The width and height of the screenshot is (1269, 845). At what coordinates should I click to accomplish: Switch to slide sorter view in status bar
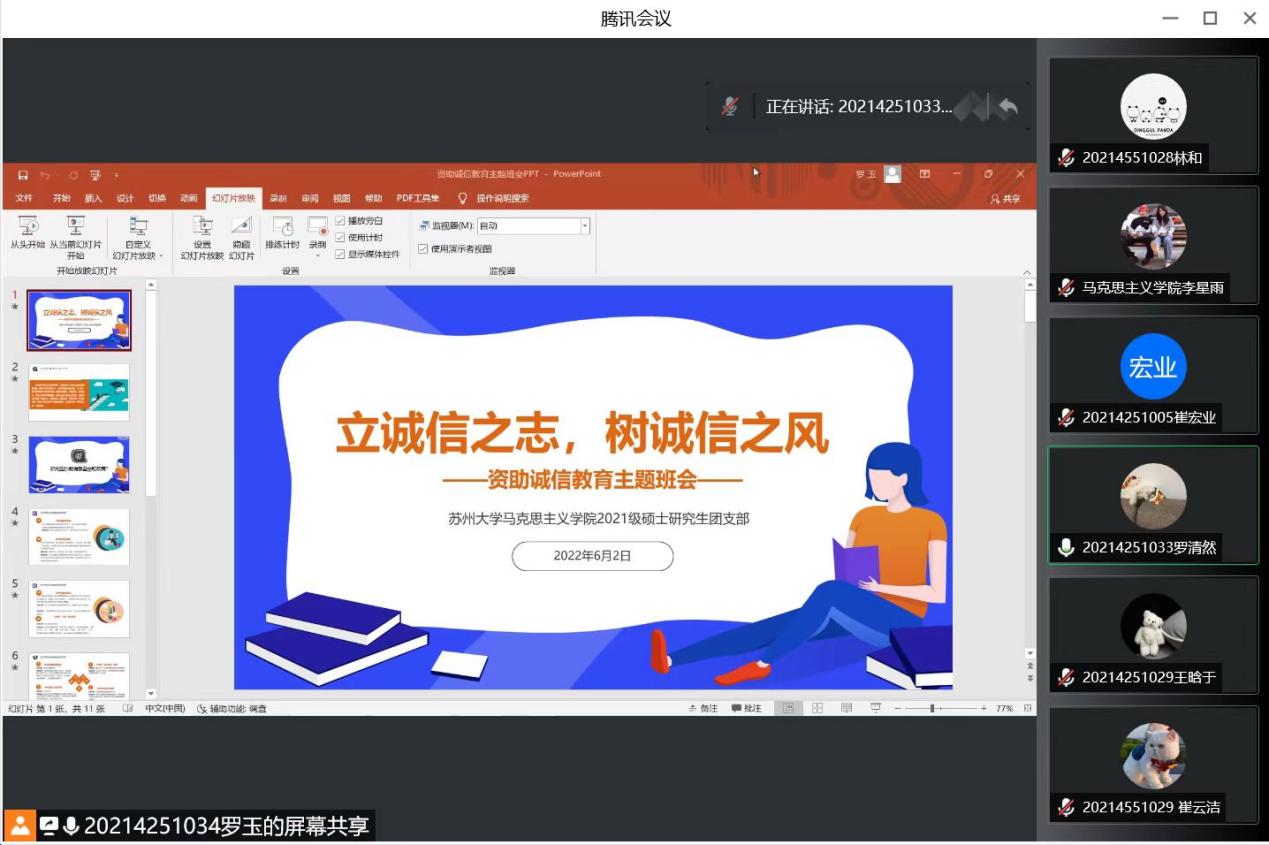pyautogui.click(x=817, y=708)
